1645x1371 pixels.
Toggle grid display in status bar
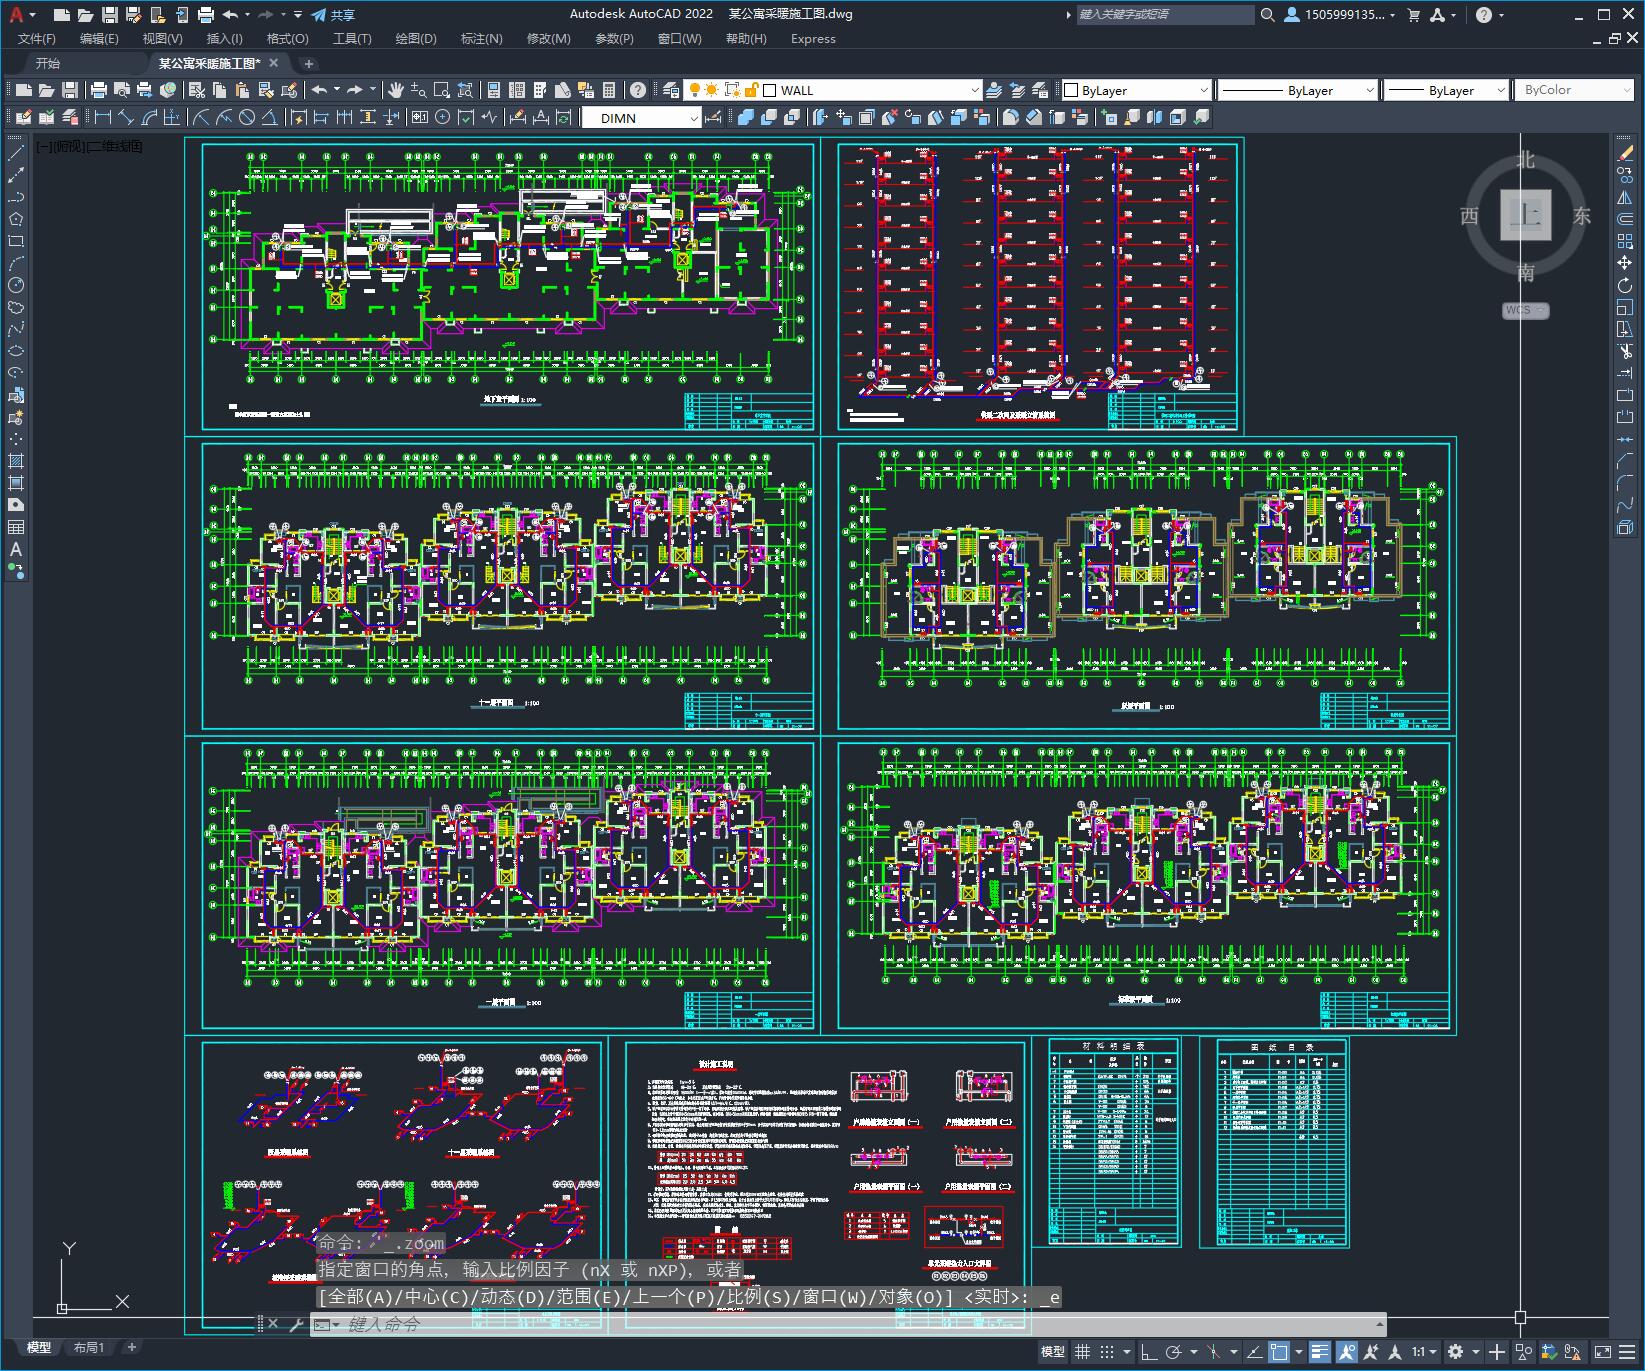[1082, 1352]
